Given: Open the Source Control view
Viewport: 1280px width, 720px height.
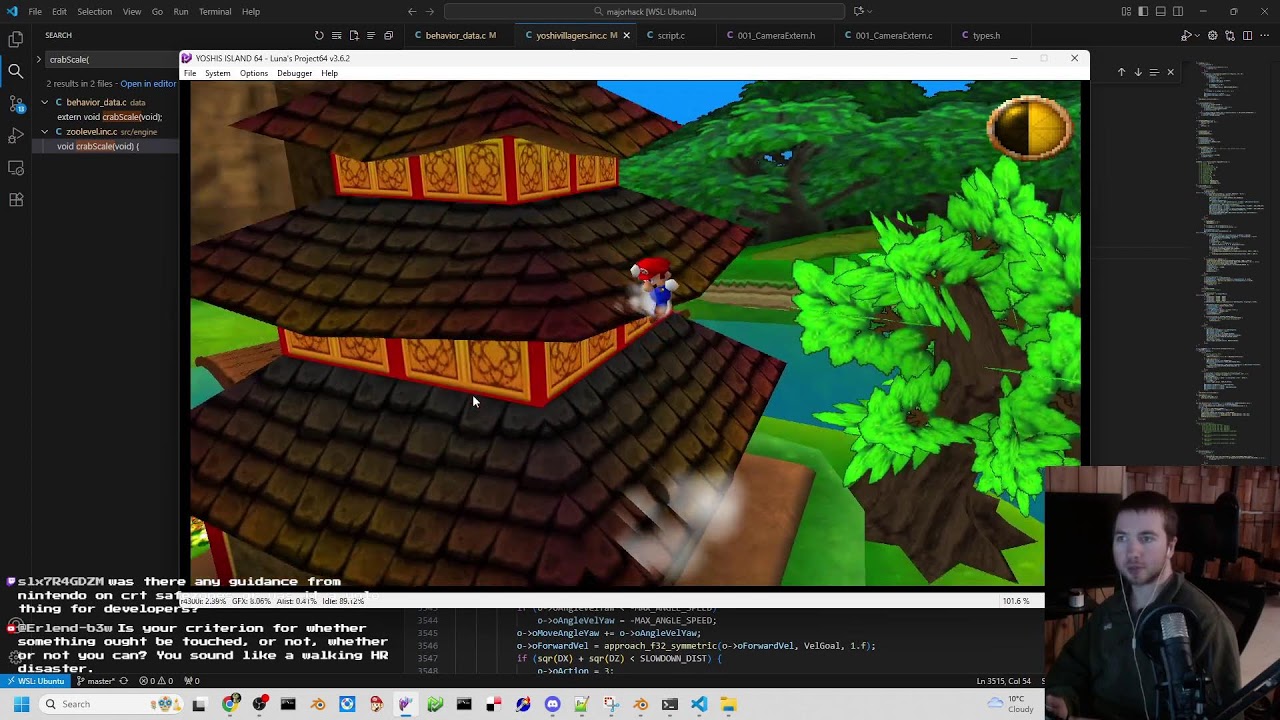Looking at the screenshot, I should point(16,104).
